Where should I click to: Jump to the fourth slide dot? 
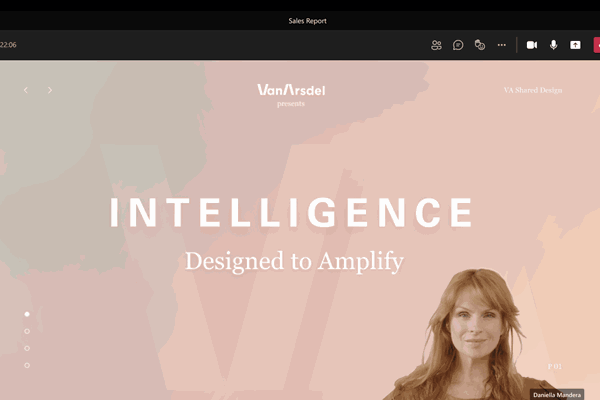click(x=27, y=365)
